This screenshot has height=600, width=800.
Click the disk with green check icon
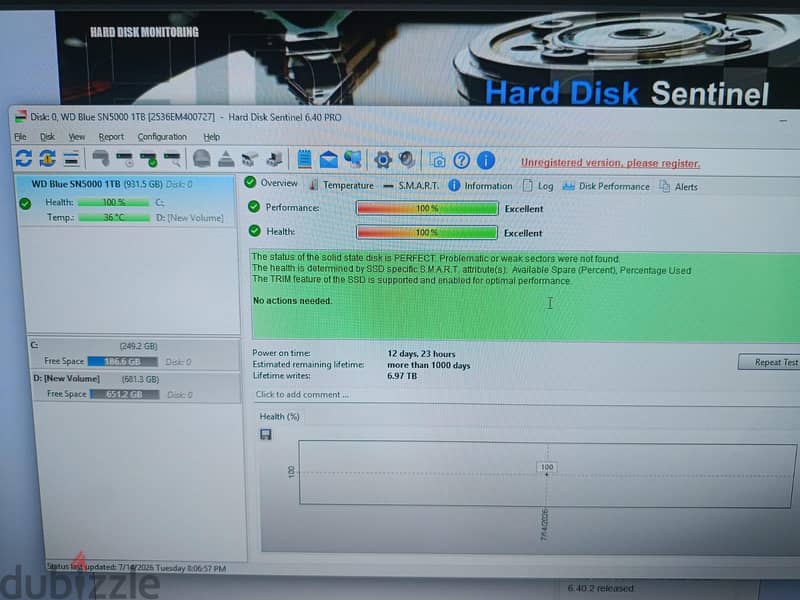(148, 159)
